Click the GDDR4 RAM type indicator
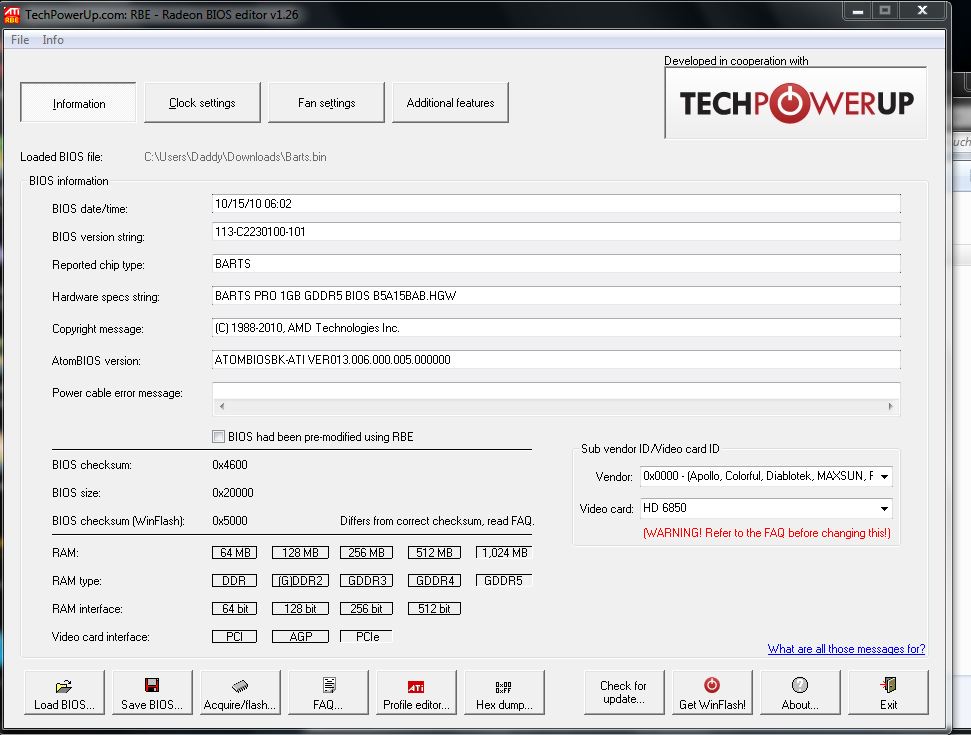 pyautogui.click(x=434, y=580)
